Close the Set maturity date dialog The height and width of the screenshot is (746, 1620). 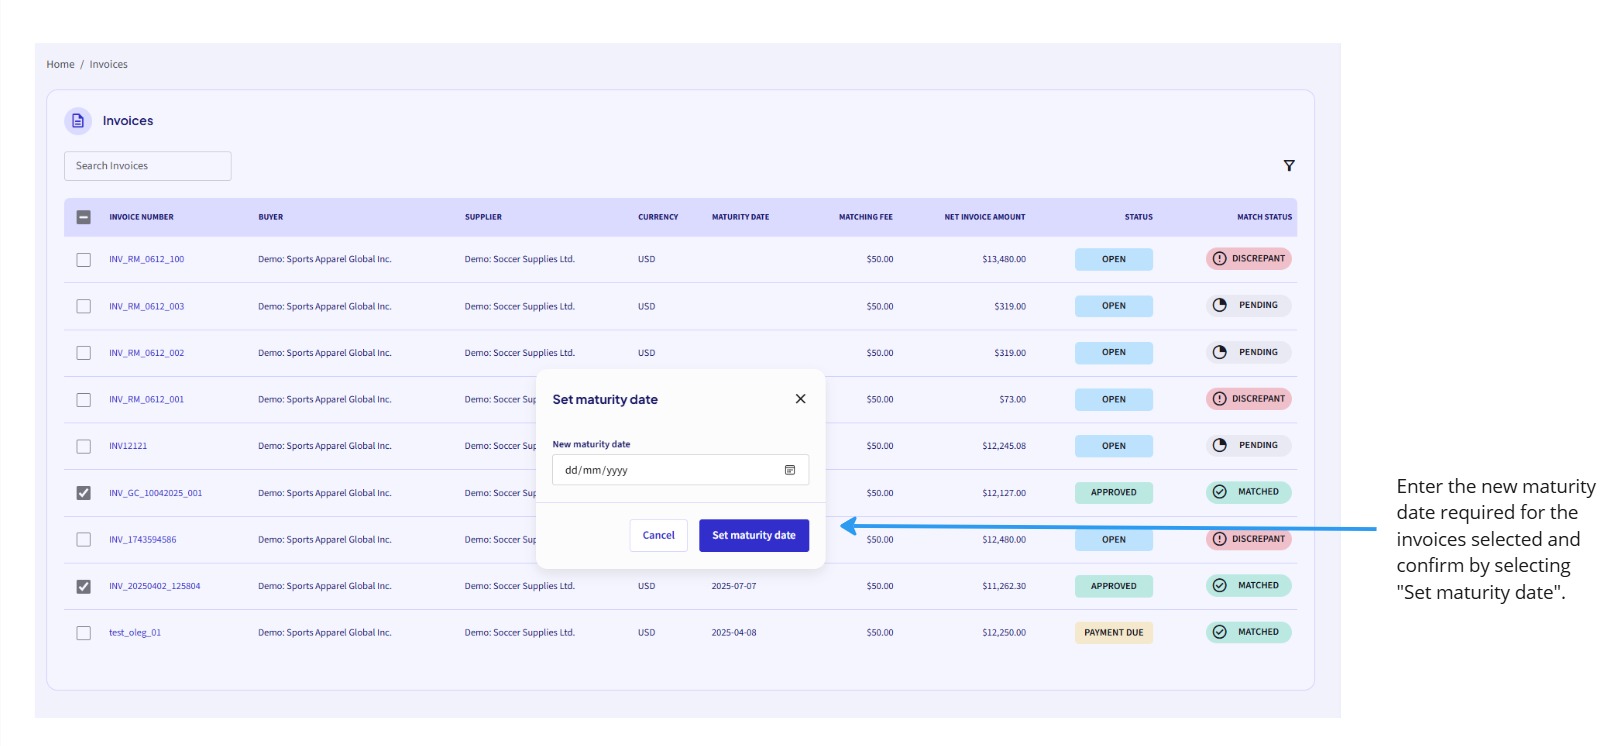[800, 399]
